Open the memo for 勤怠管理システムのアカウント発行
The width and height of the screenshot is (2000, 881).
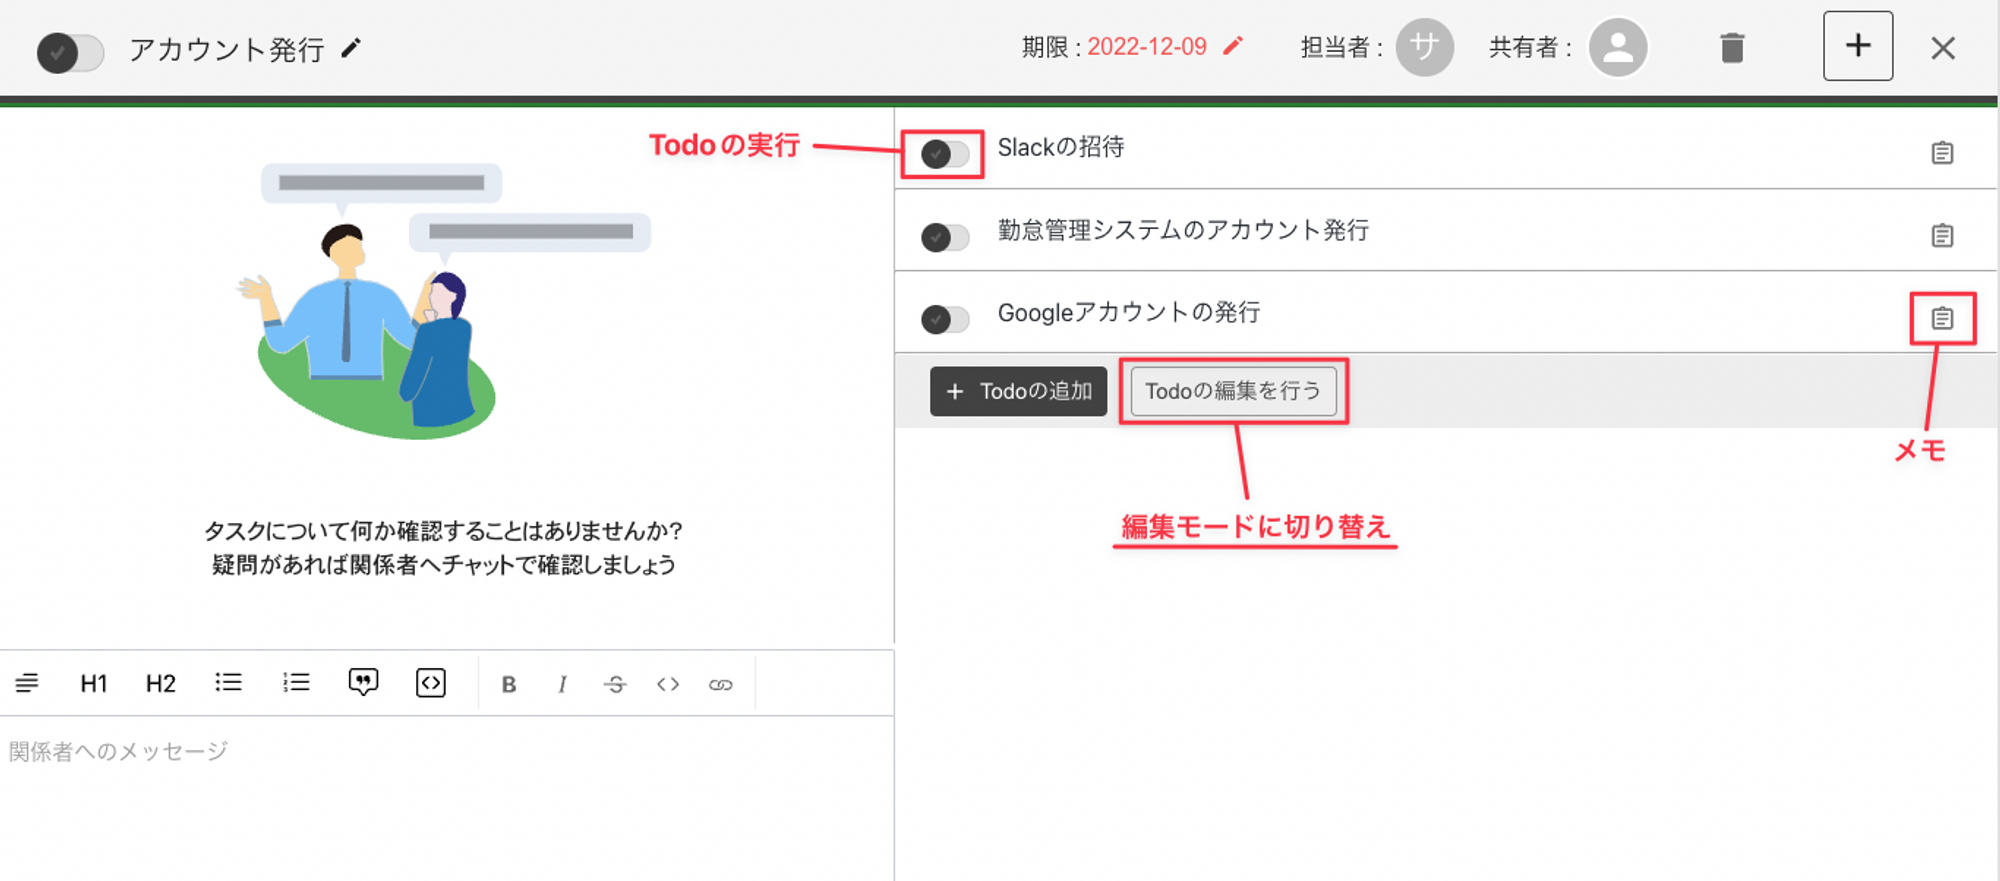1941,236
